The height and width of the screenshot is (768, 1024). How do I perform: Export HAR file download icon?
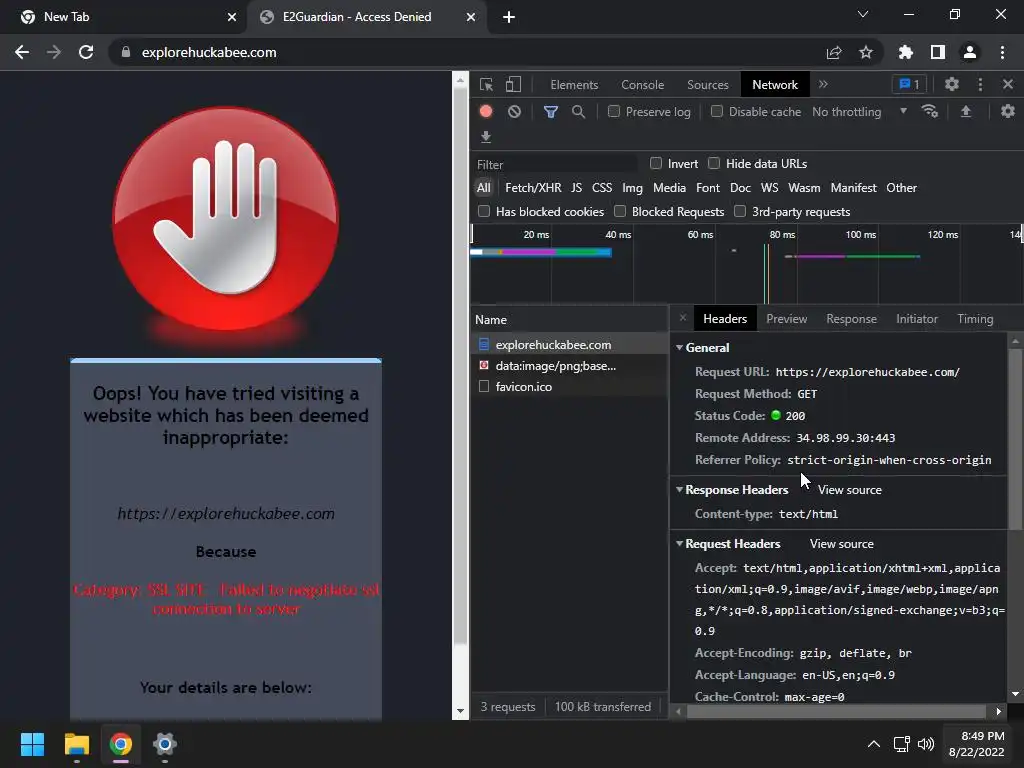(x=486, y=136)
